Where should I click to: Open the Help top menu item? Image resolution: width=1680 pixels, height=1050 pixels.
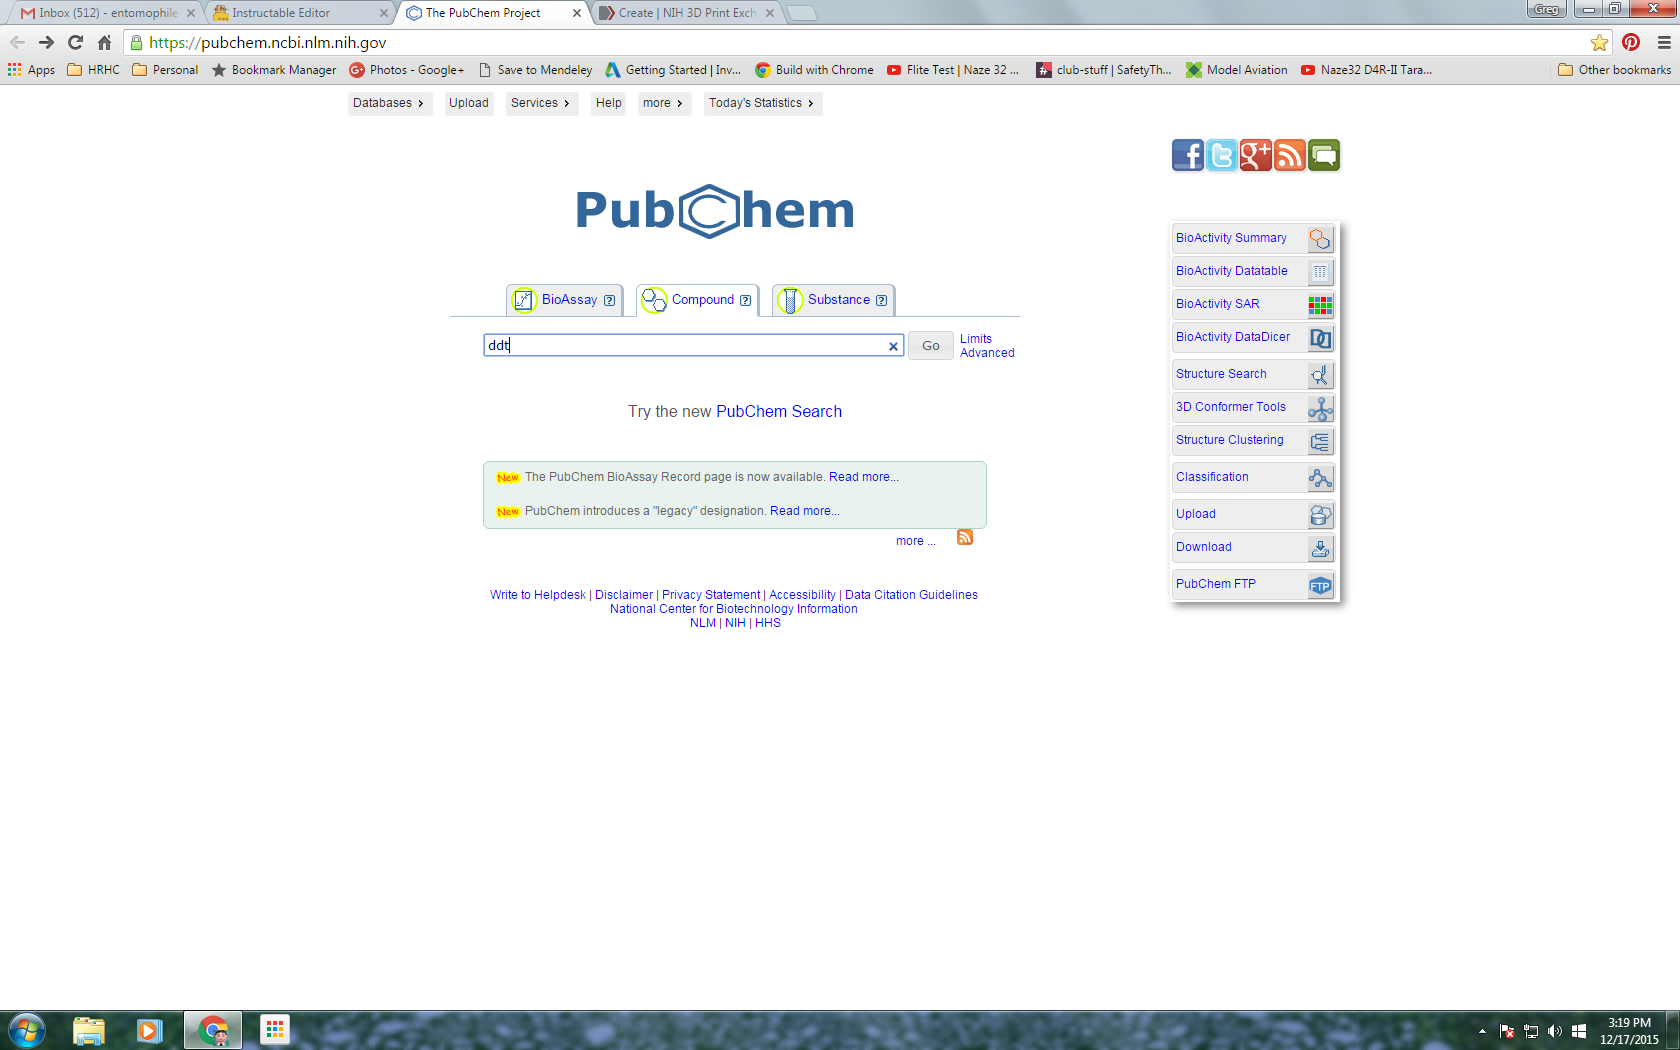(x=609, y=103)
